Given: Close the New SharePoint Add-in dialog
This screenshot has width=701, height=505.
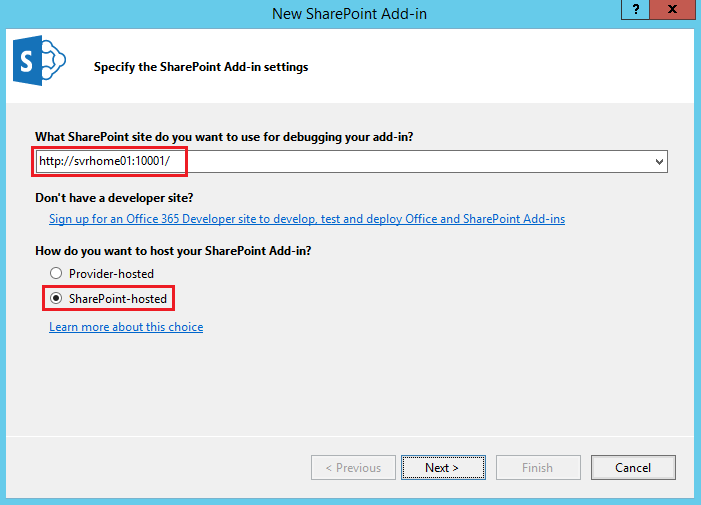Looking at the screenshot, I should pos(672,9).
